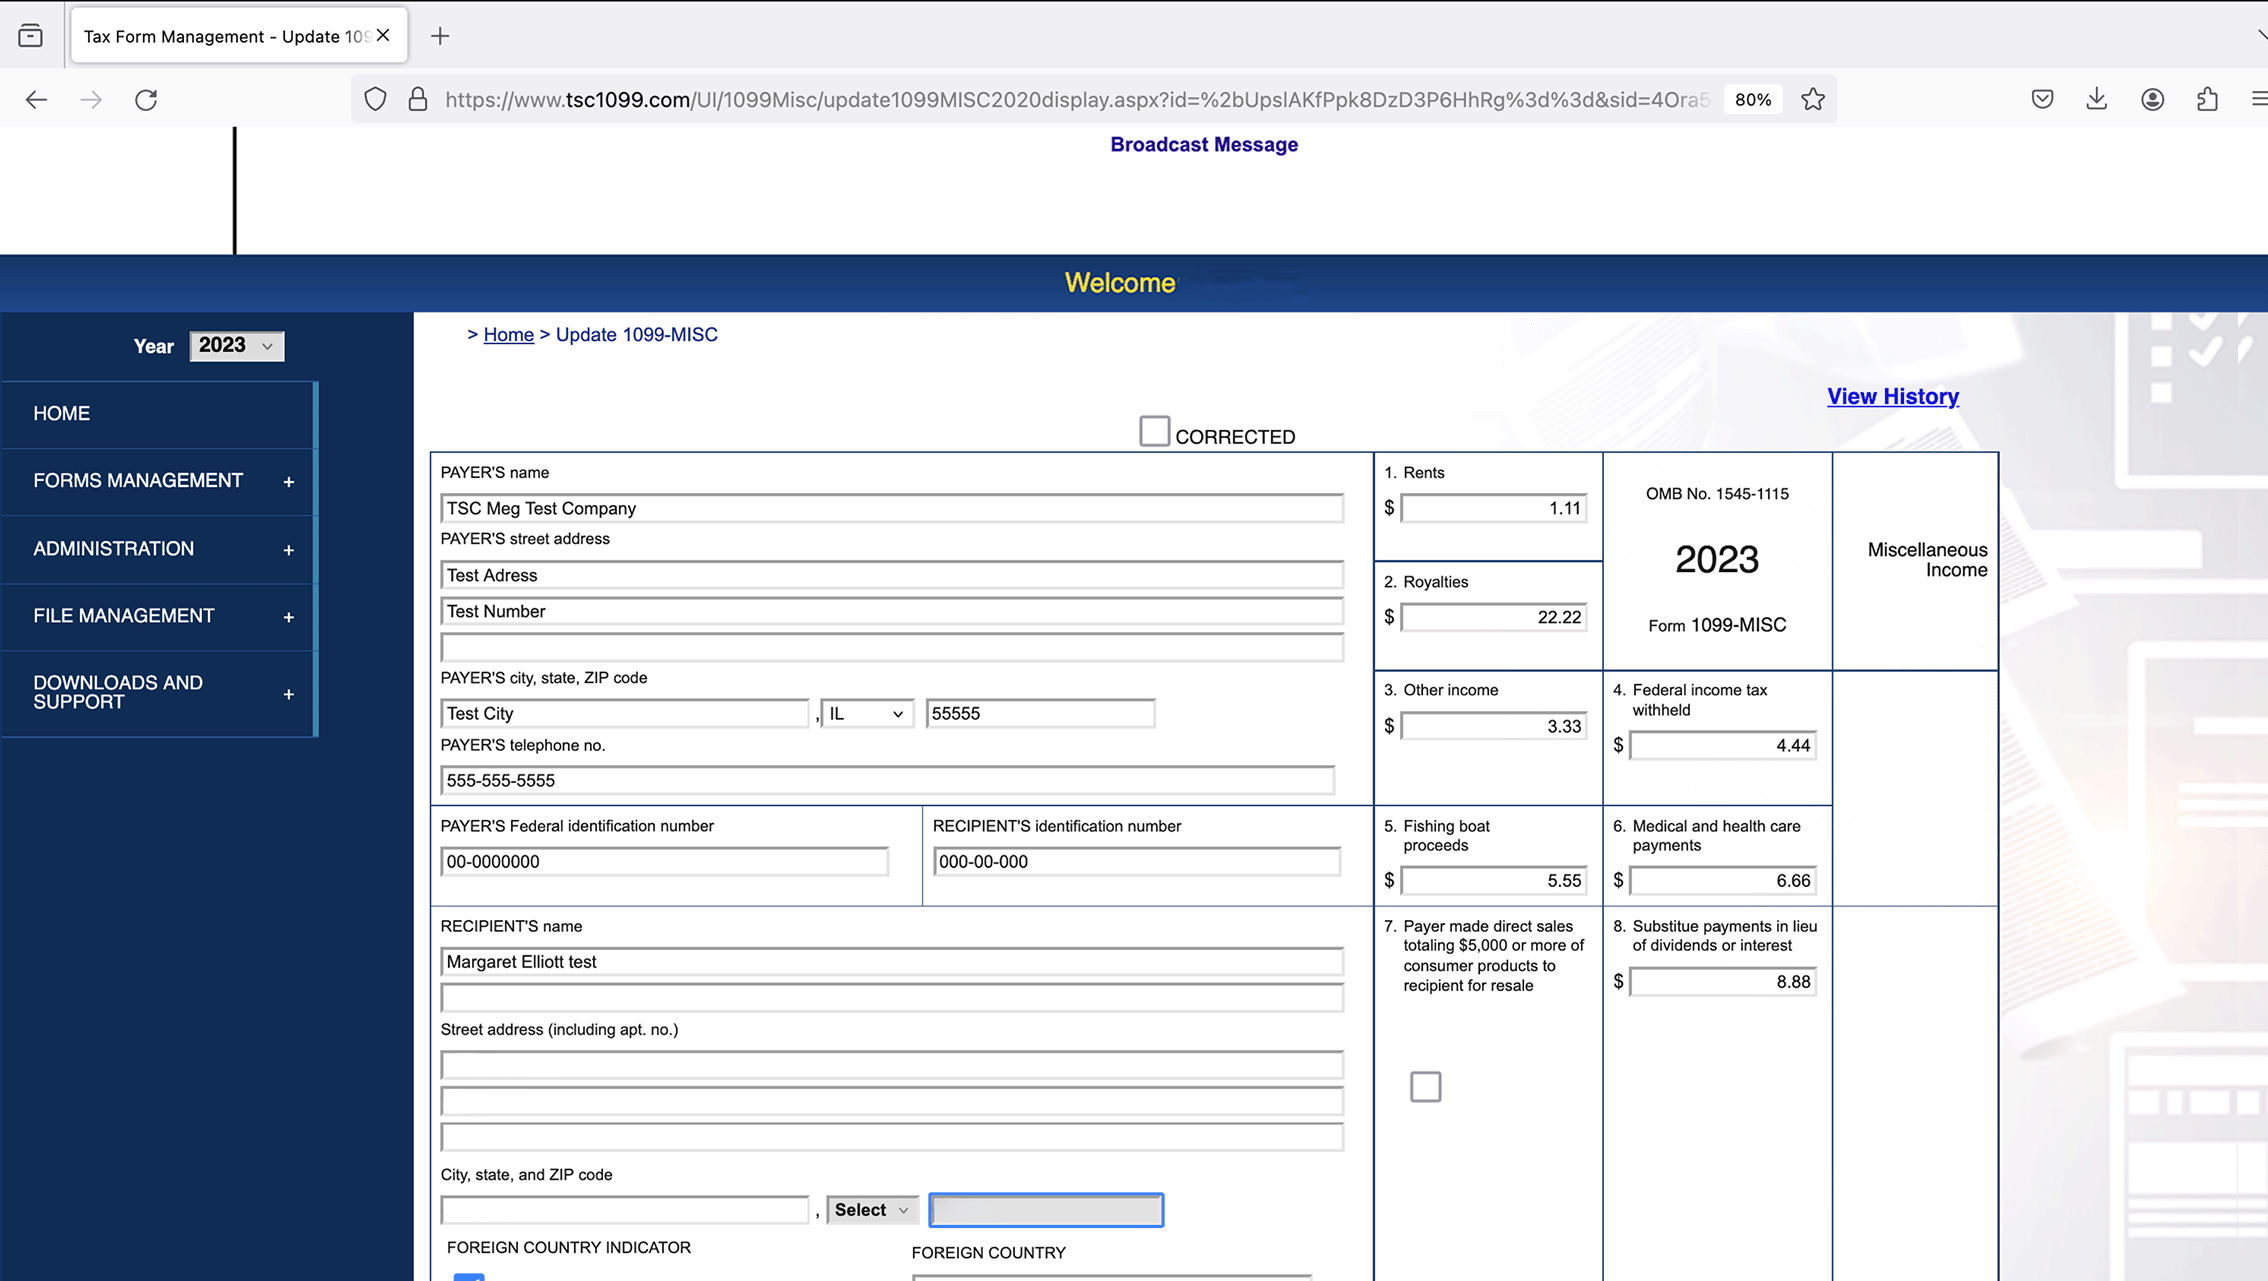Click the Test Adress street field

point(891,575)
